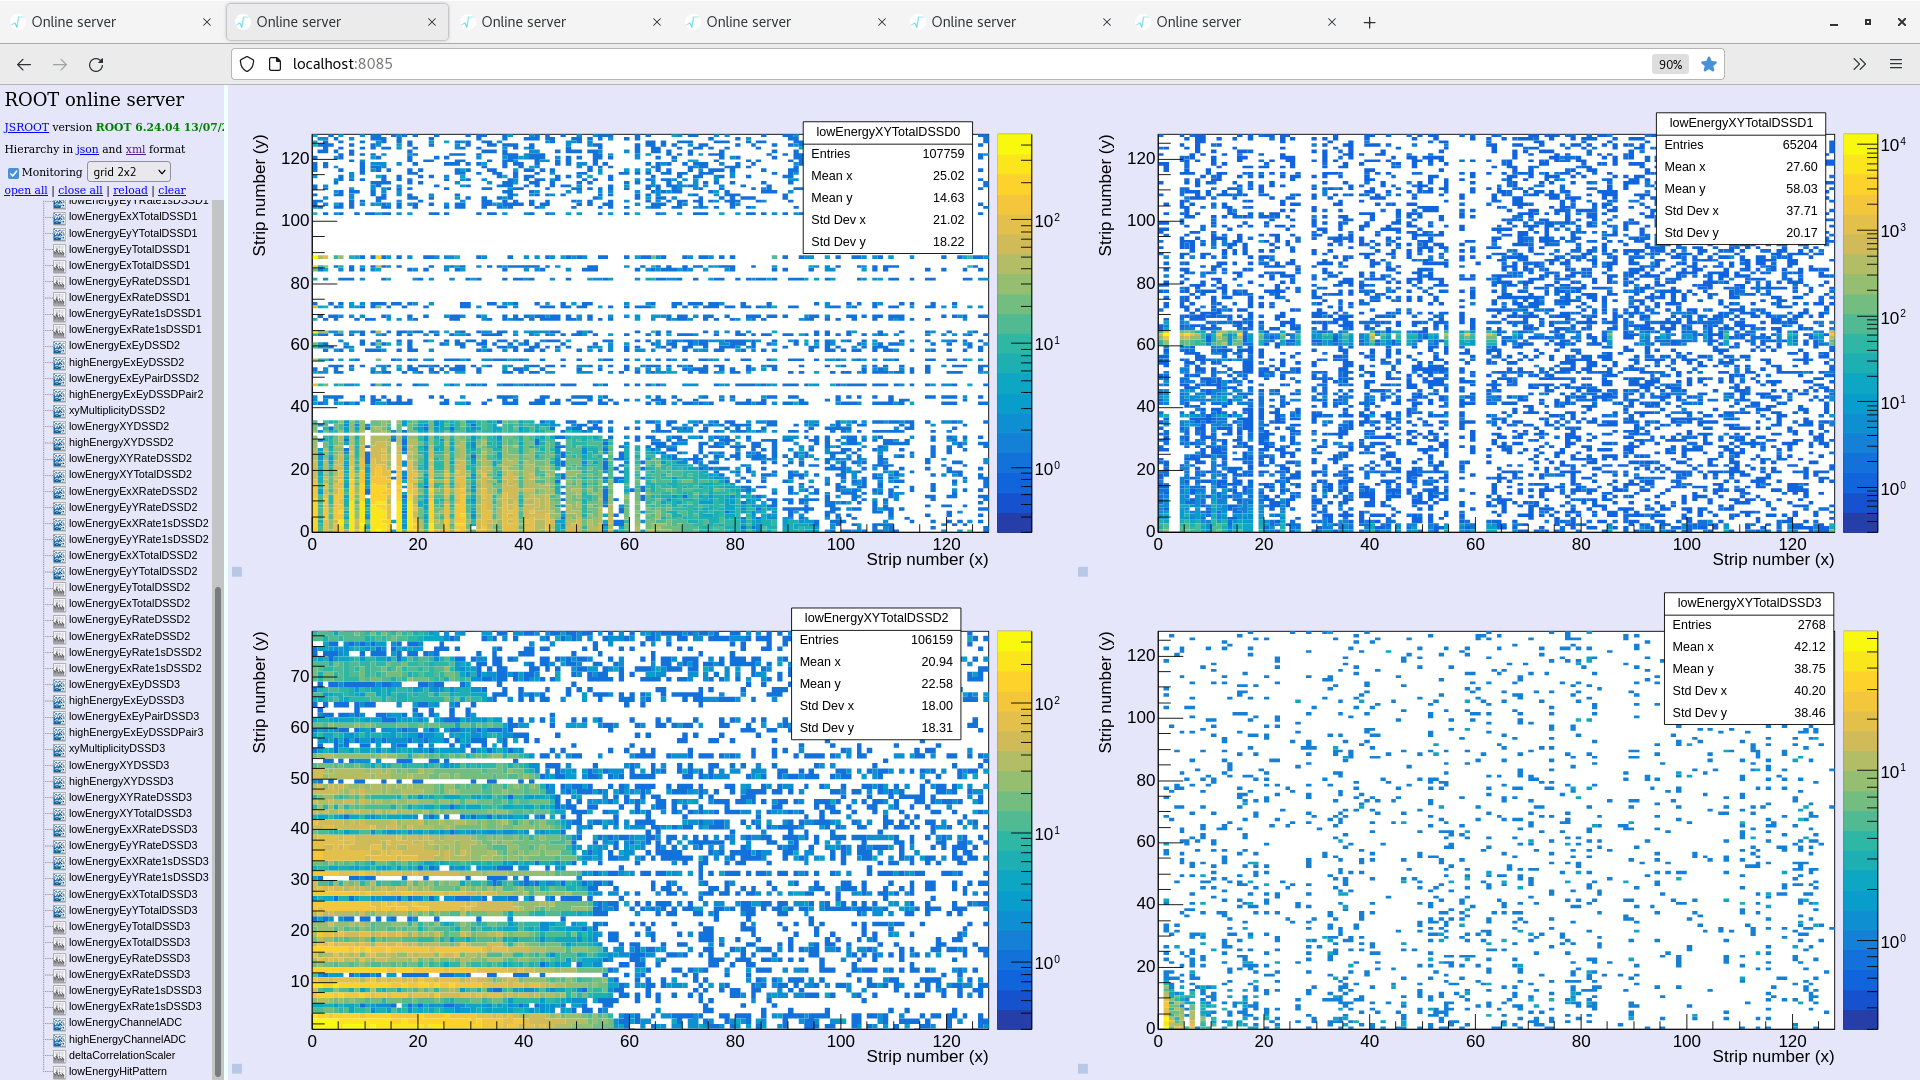The height and width of the screenshot is (1080, 1920).
Task: Open the browser hamburger menu
Action: coord(1896,63)
